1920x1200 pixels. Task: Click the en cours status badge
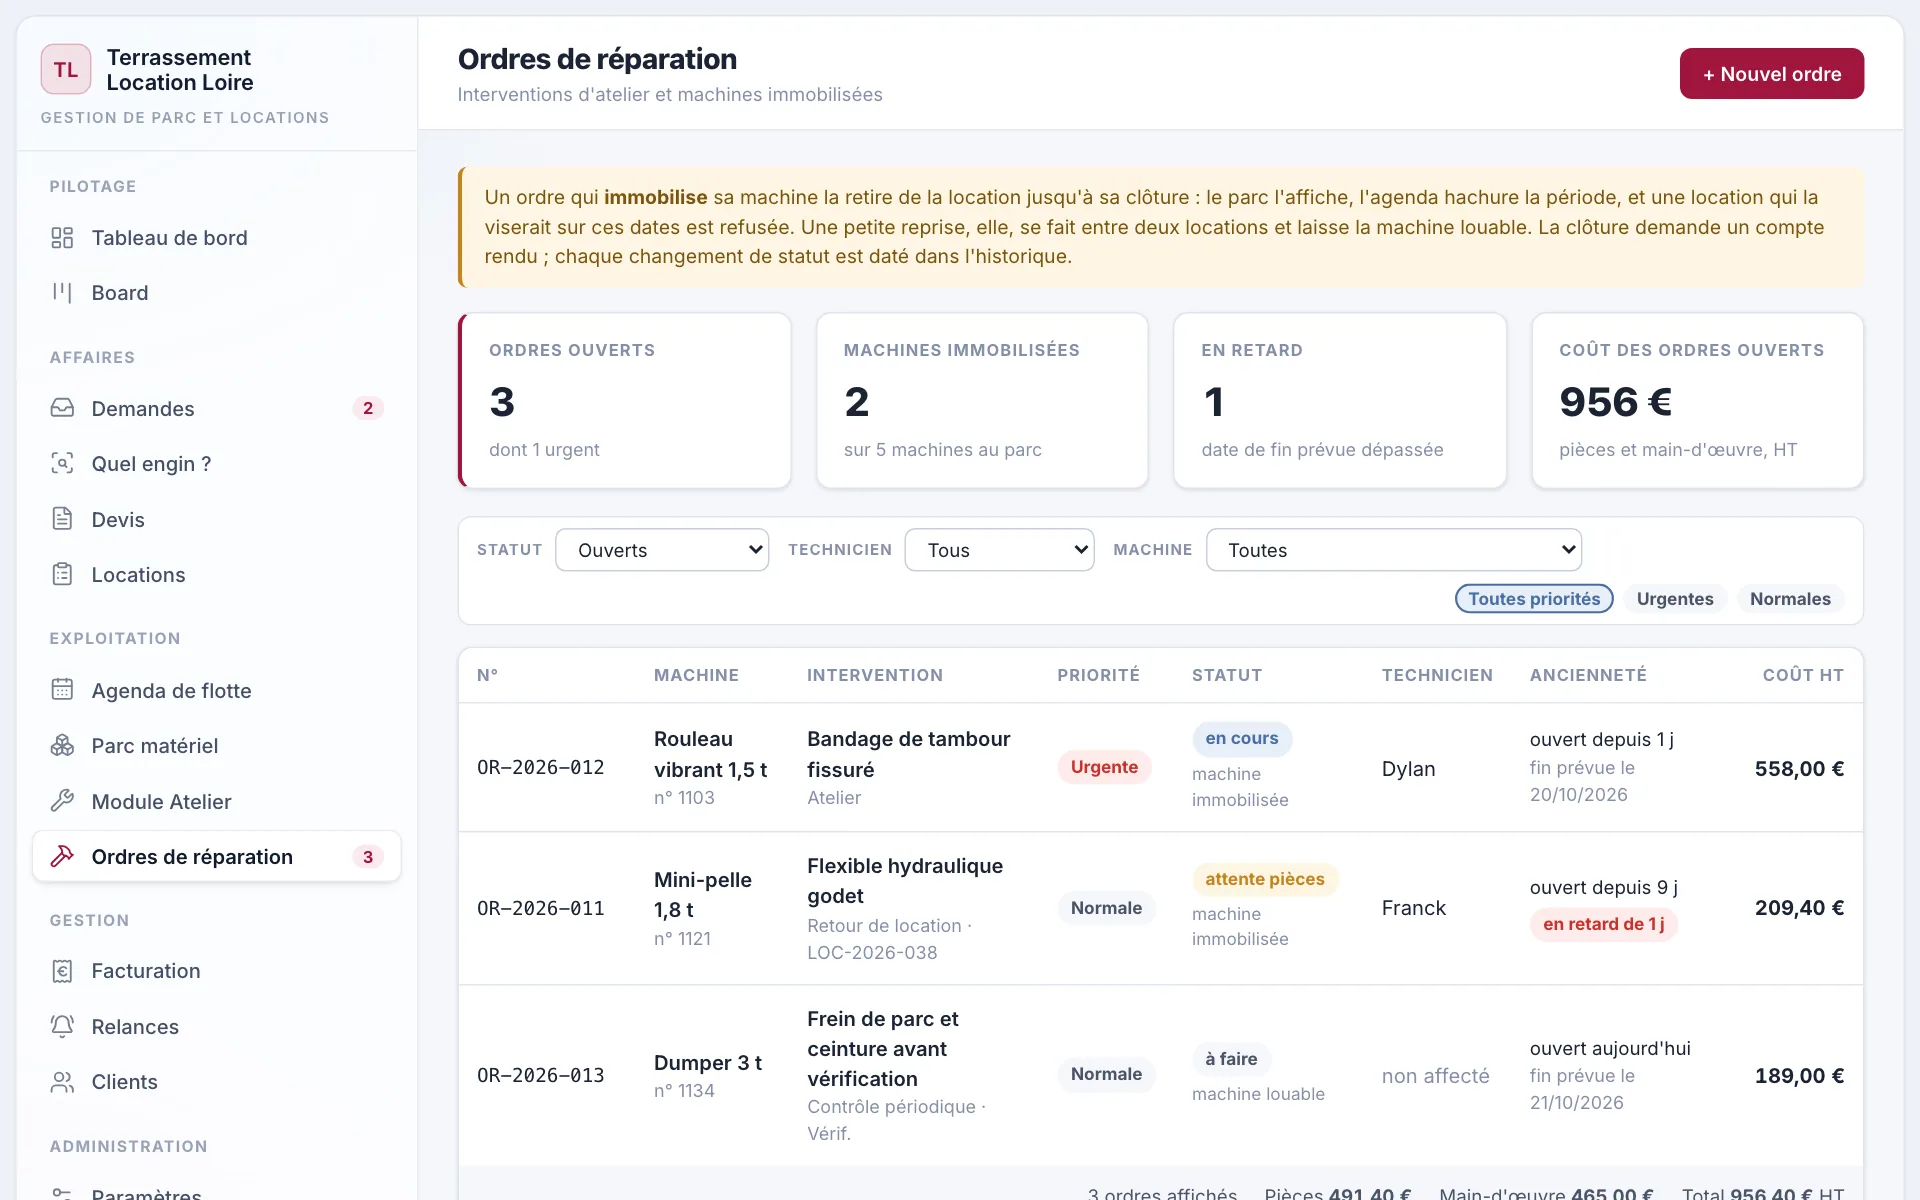pos(1241,738)
